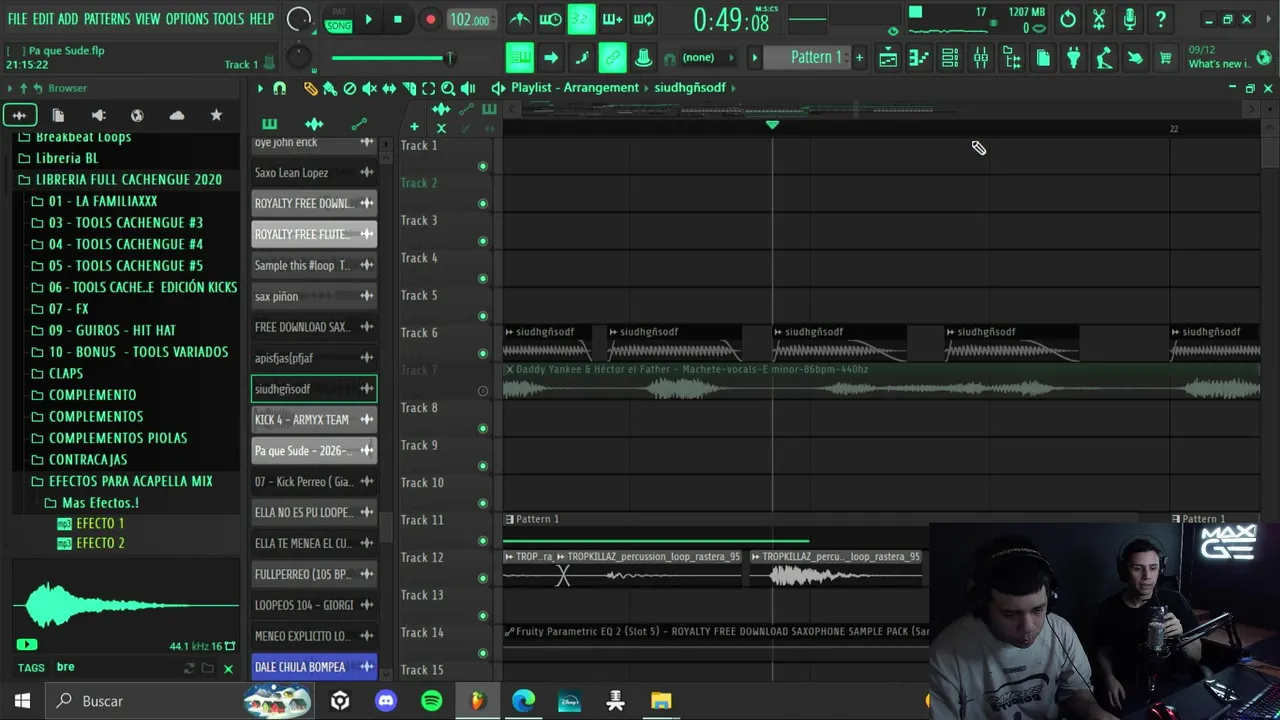The height and width of the screenshot is (720, 1280).
Task: Clear the Browser search with the X button
Action: tap(228, 668)
